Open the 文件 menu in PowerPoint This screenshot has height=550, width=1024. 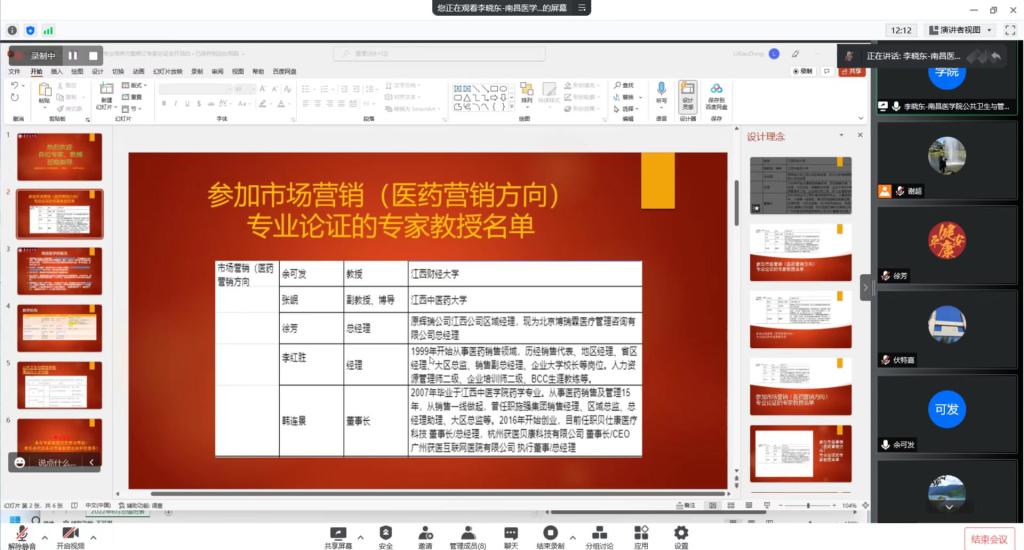tap(14, 72)
